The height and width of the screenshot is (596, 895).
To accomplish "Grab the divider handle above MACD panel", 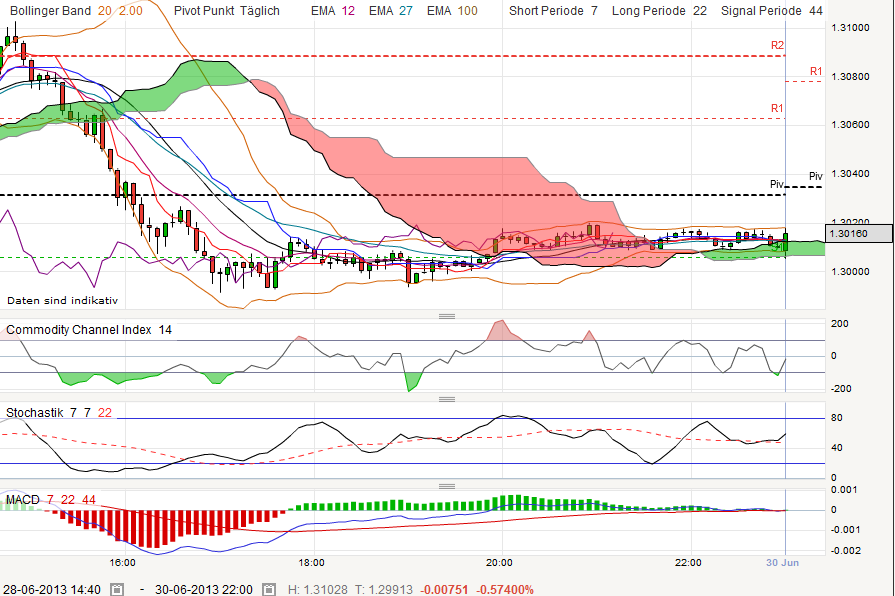I will pyautogui.click(x=447, y=486).
